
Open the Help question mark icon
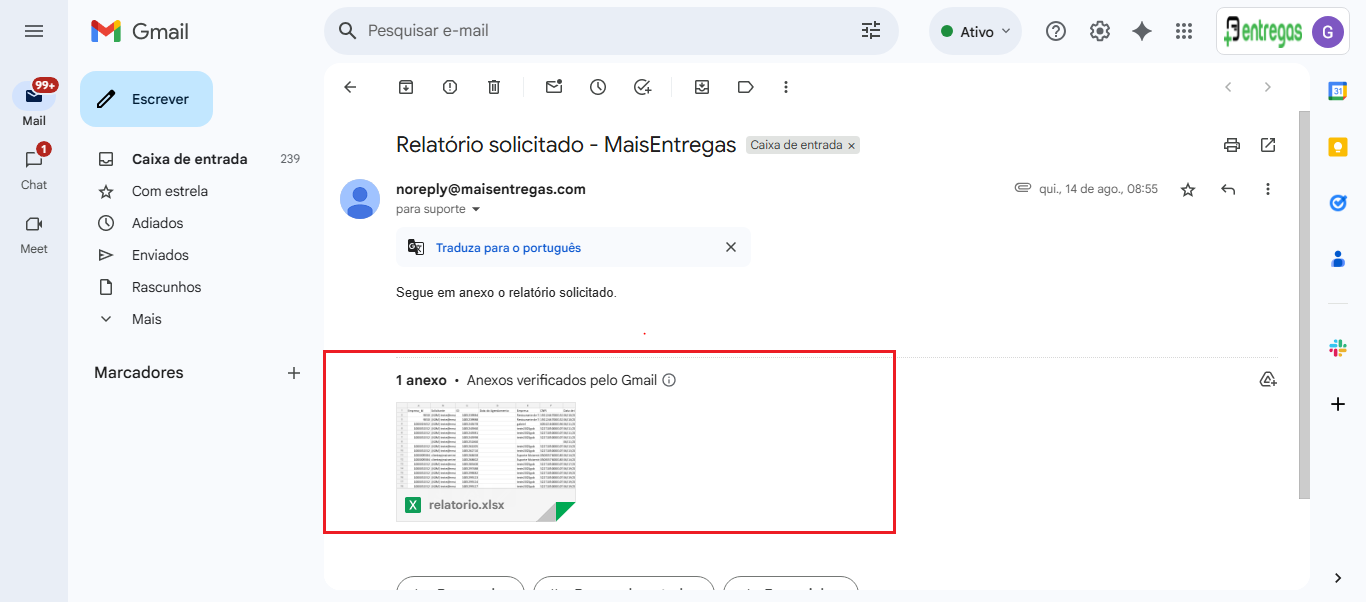[1056, 31]
